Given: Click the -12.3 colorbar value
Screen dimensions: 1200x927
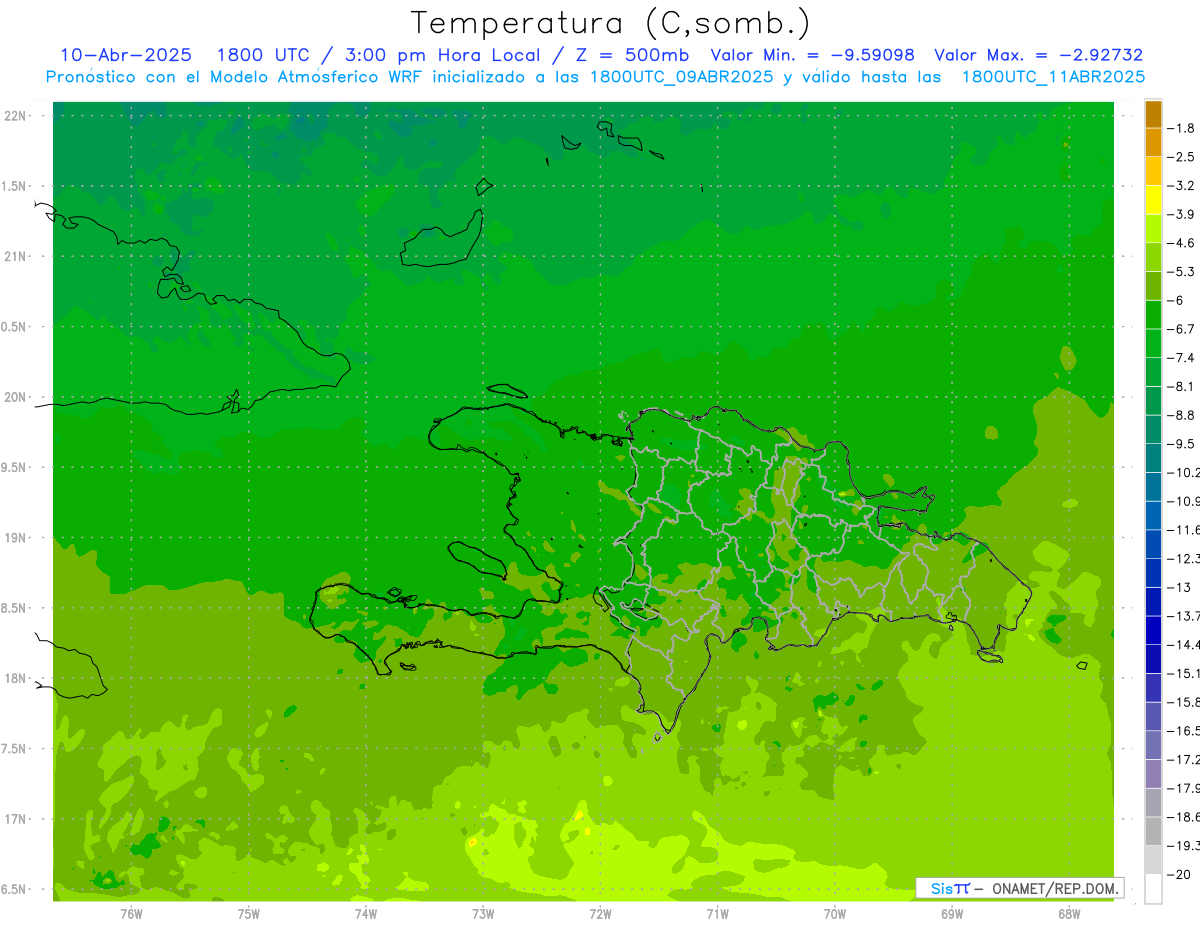Looking at the screenshot, I should click(x=1184, y=558).
